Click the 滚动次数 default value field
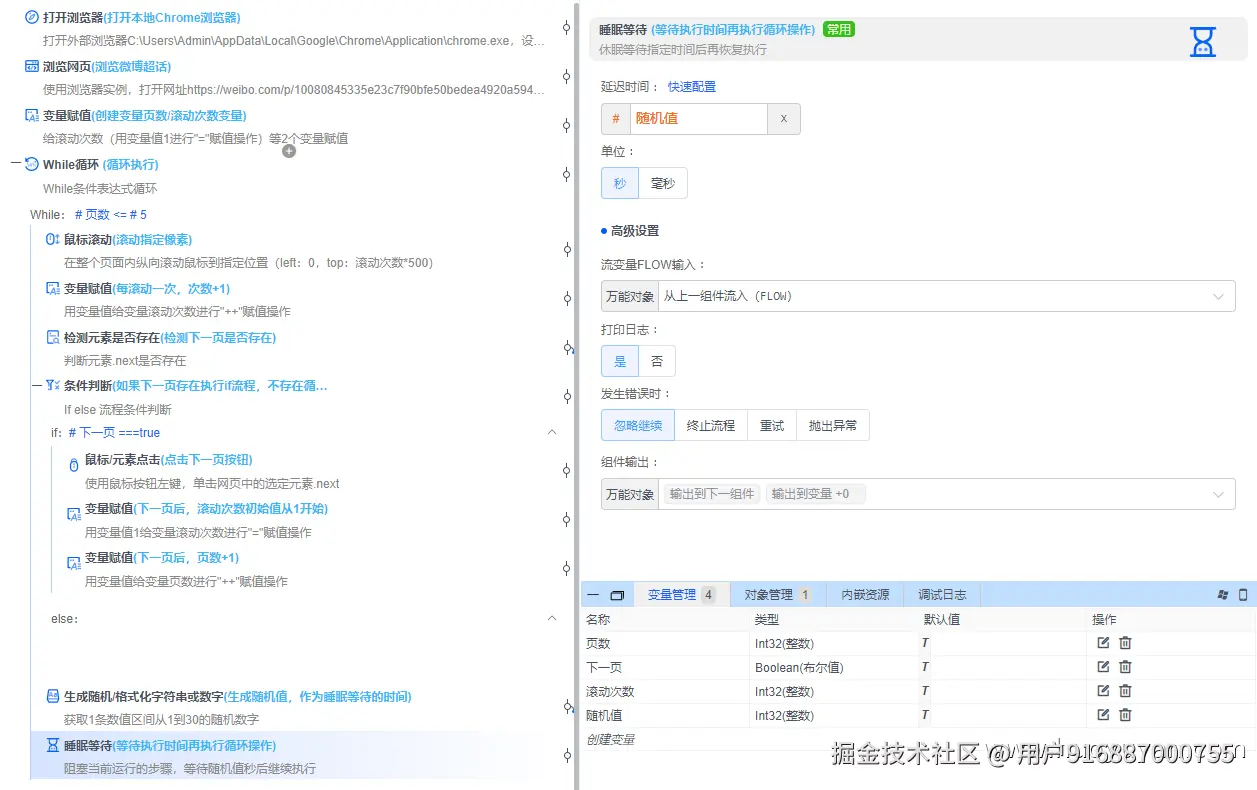Screen dimensions: 1257x790 [1003, 691]
